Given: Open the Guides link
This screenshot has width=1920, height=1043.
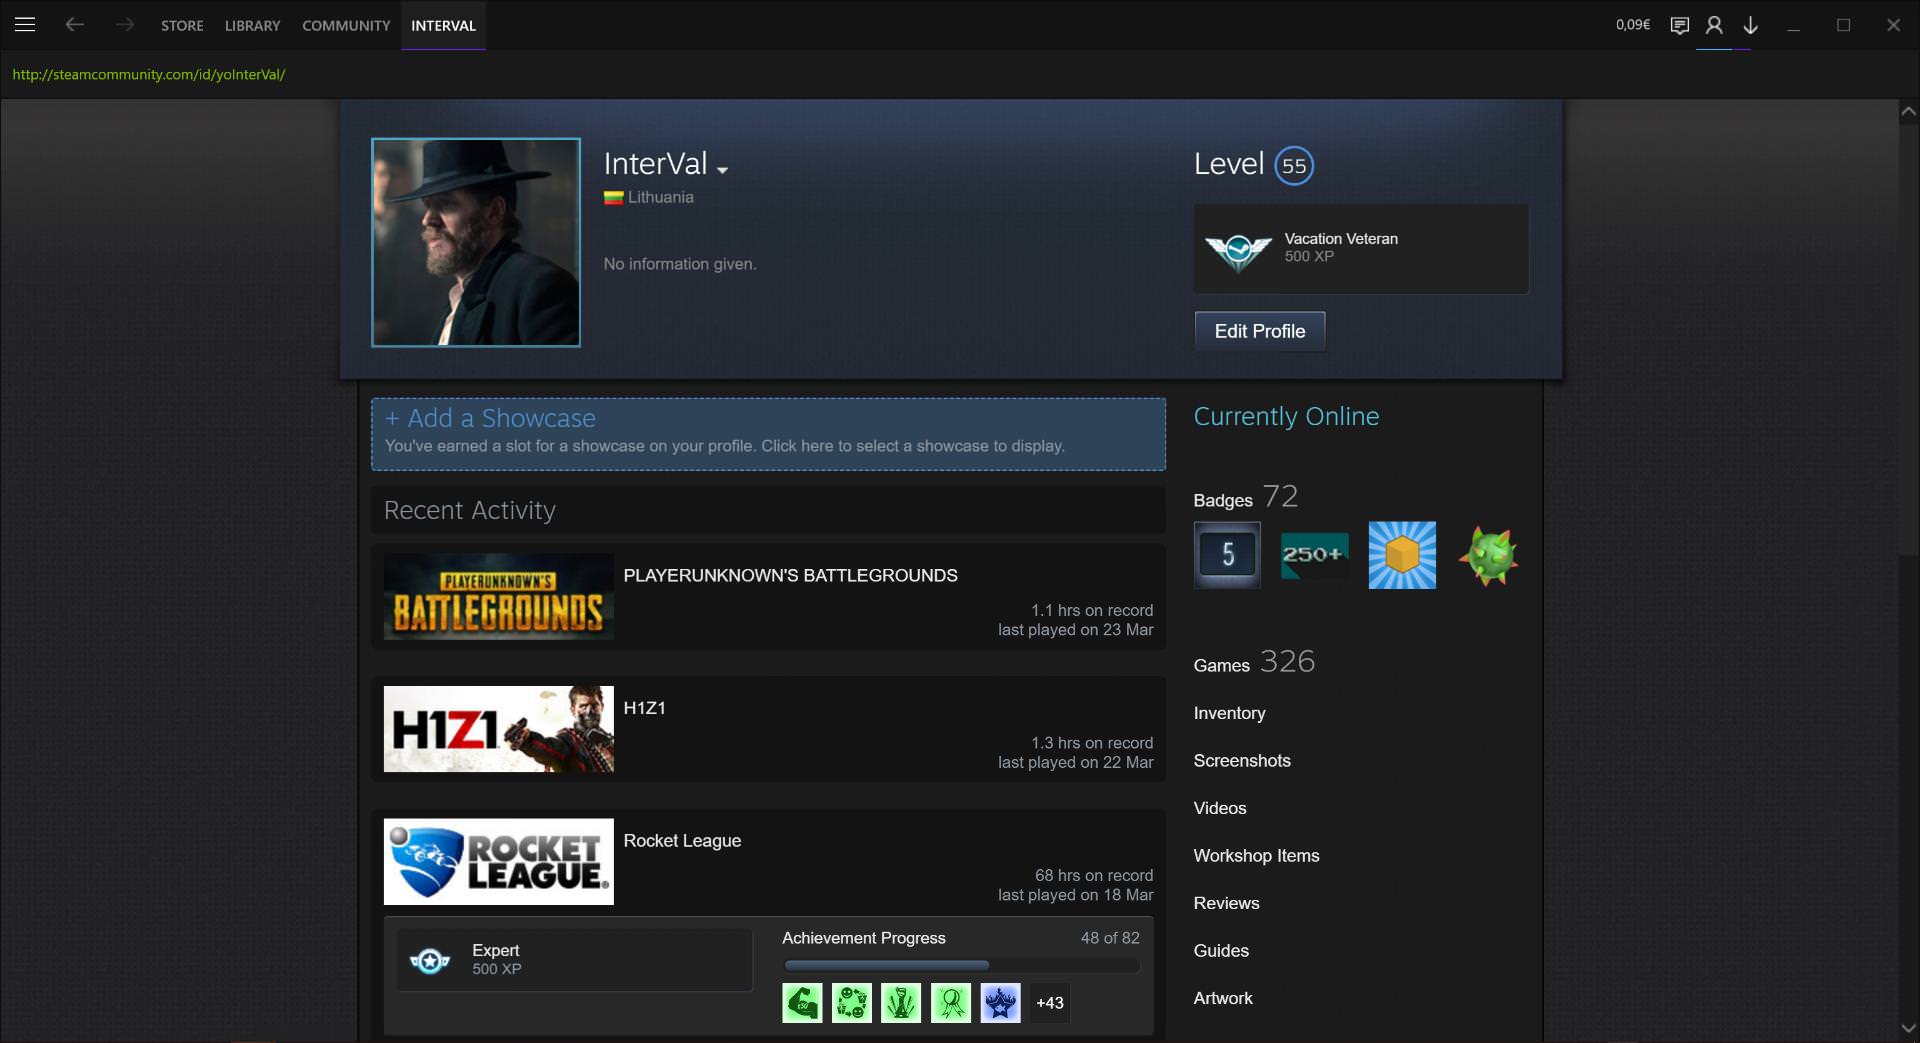Looking at the screenshot, I should [1221, 951].
